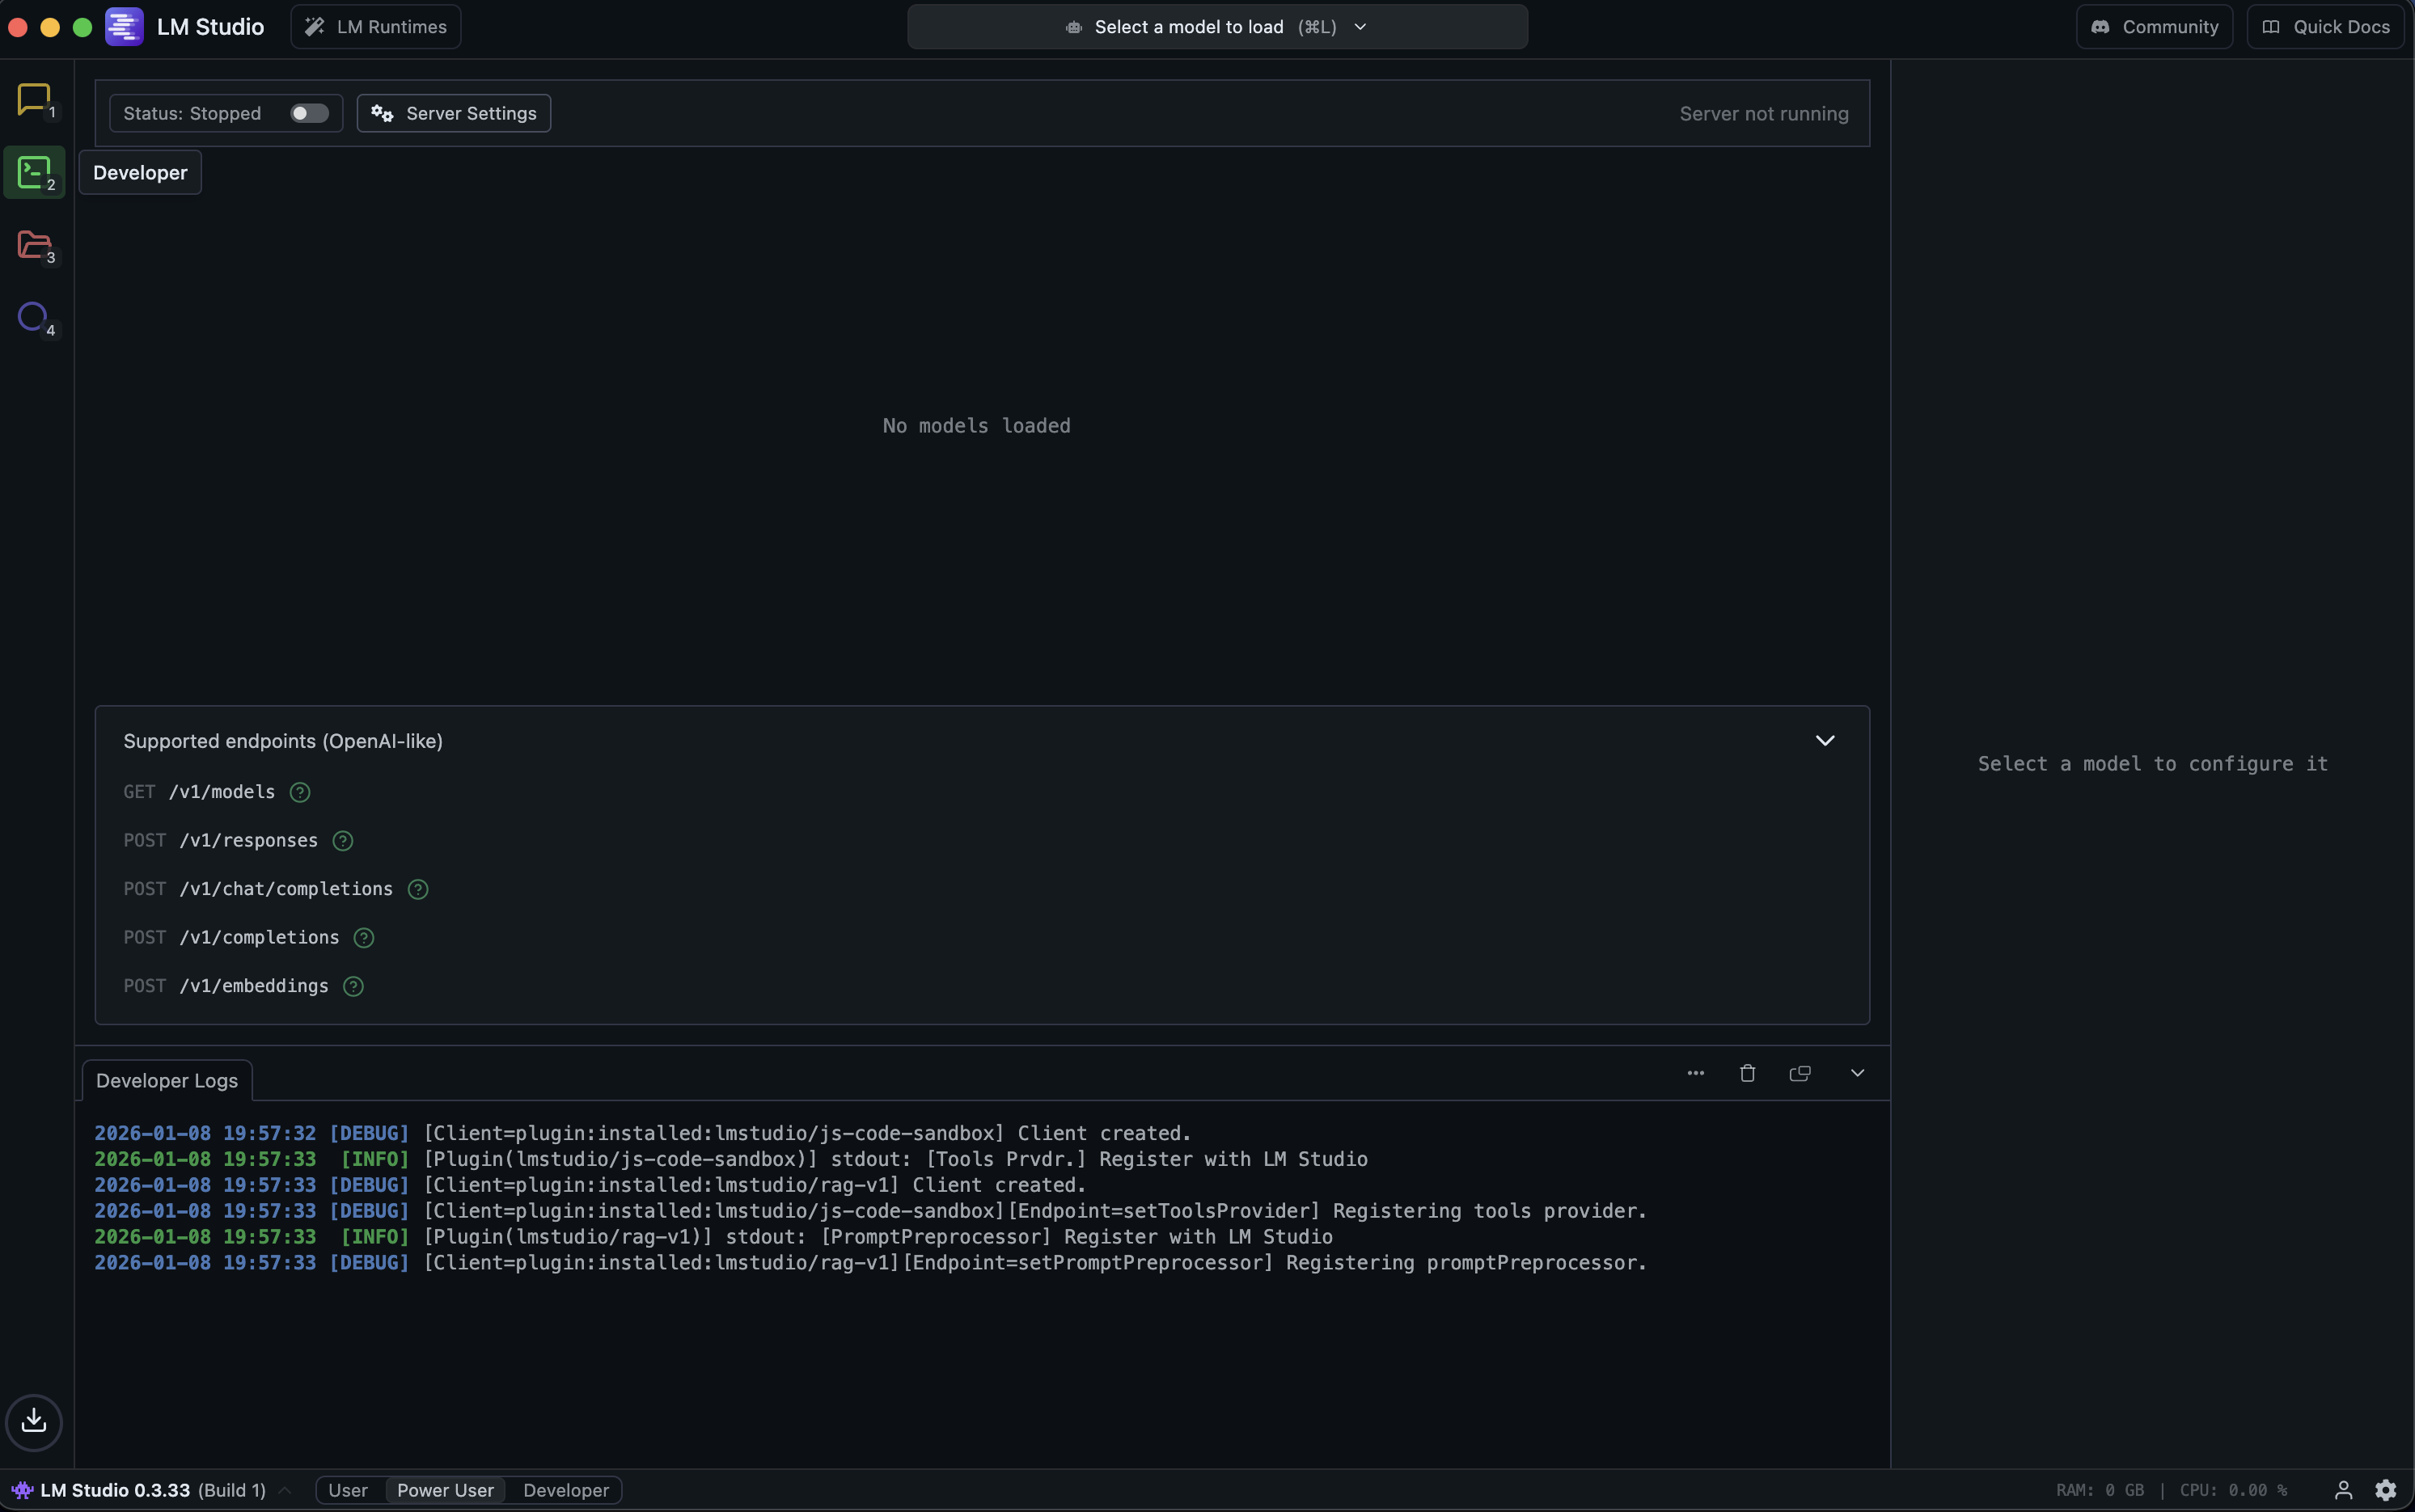Viewport: 2415px width, 1512px height.
Task: Open Quick Docs in the top right
Action: tap(2326, 27)
